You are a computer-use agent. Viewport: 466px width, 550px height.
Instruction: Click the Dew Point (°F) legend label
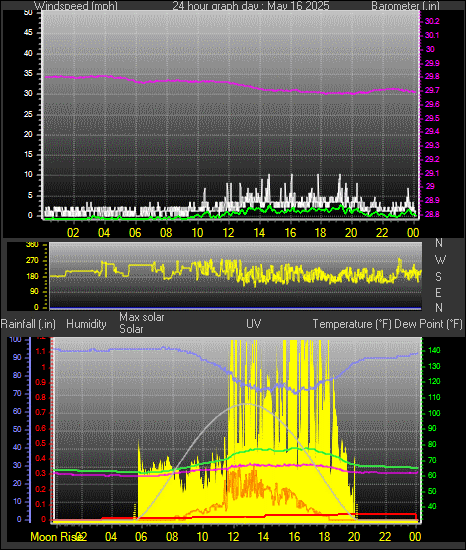tap(428, 324)
